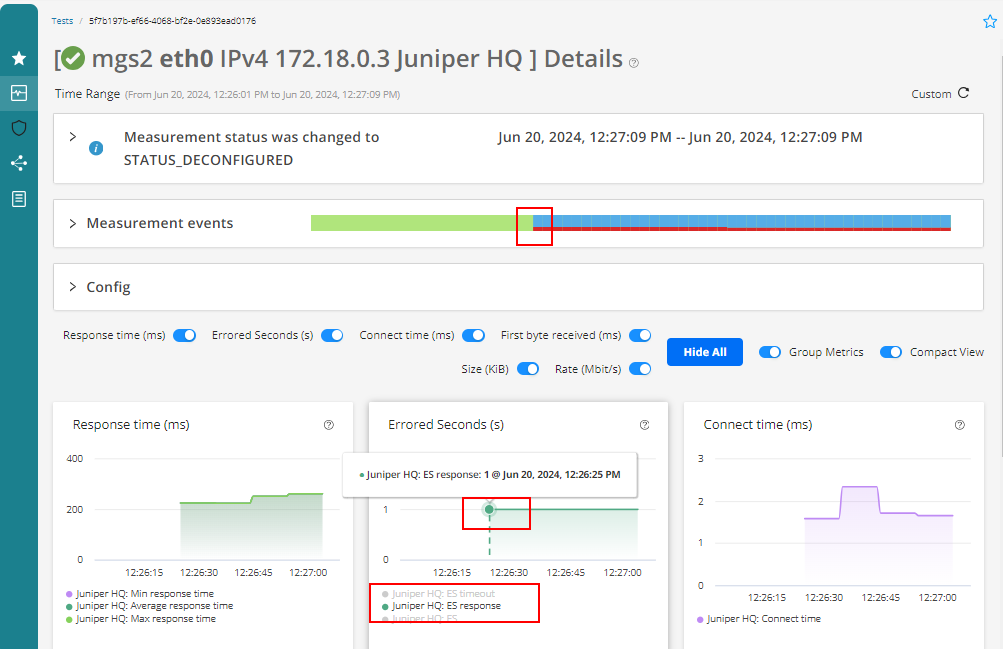Click the Custom time range refresh icon
This screenshot has height=649, width=1003.
coord(964,93)
